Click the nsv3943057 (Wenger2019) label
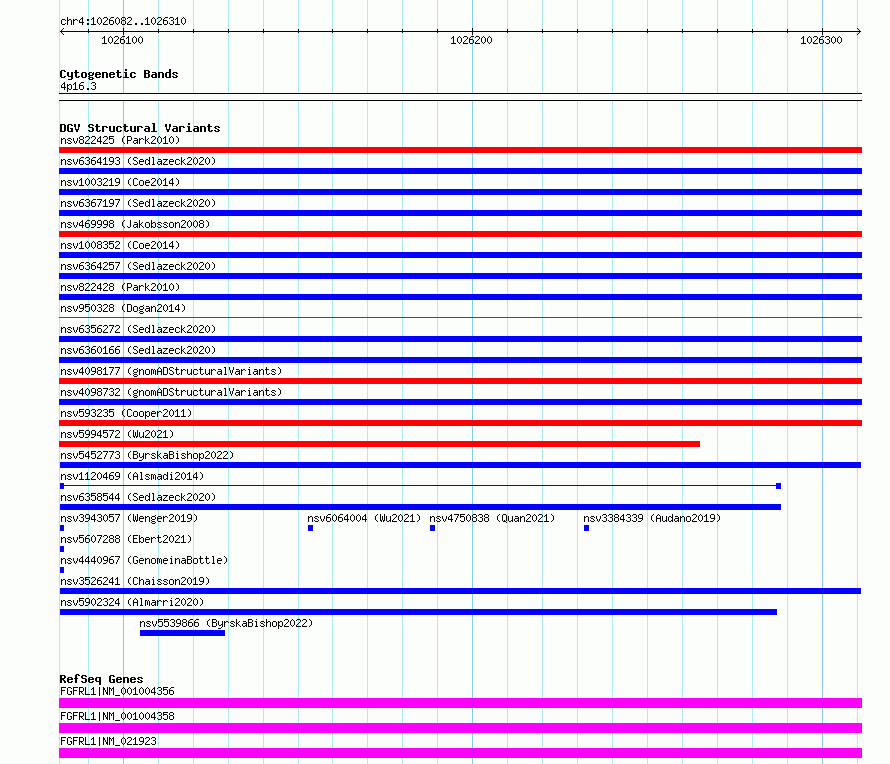Screen dimensions: 890x764 129,518
